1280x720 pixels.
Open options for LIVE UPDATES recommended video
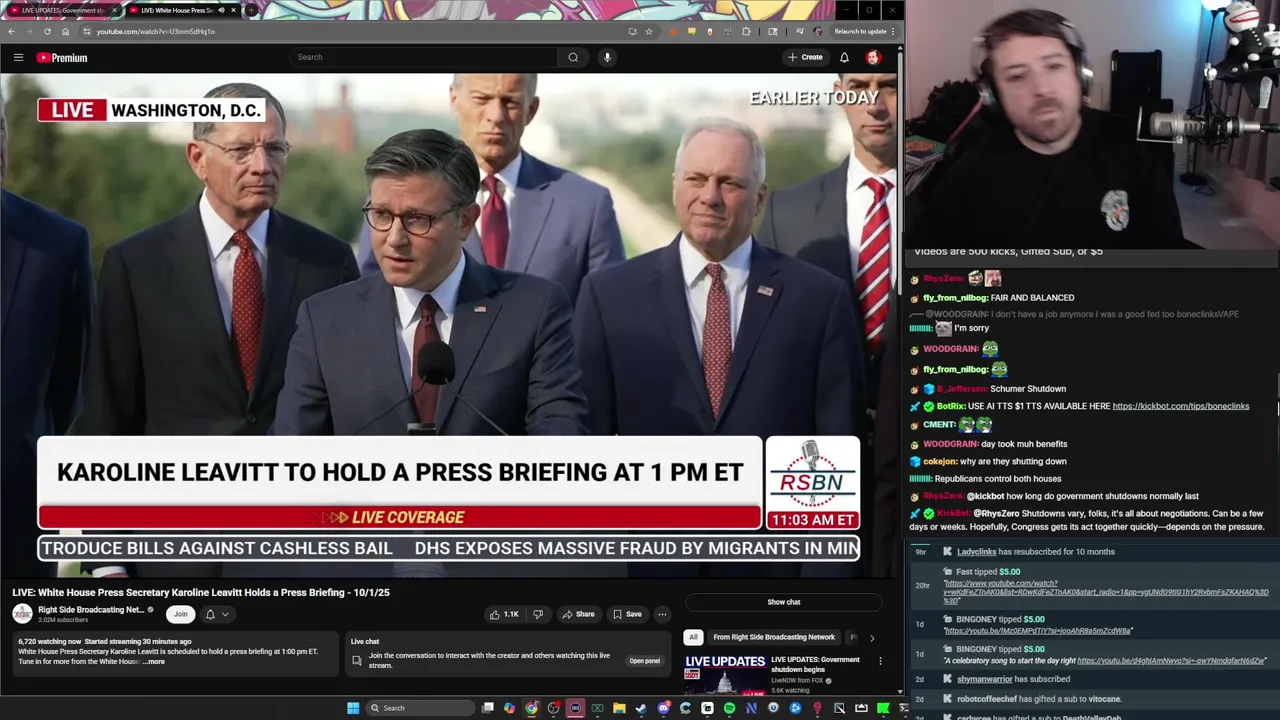[x=880, y=661]
